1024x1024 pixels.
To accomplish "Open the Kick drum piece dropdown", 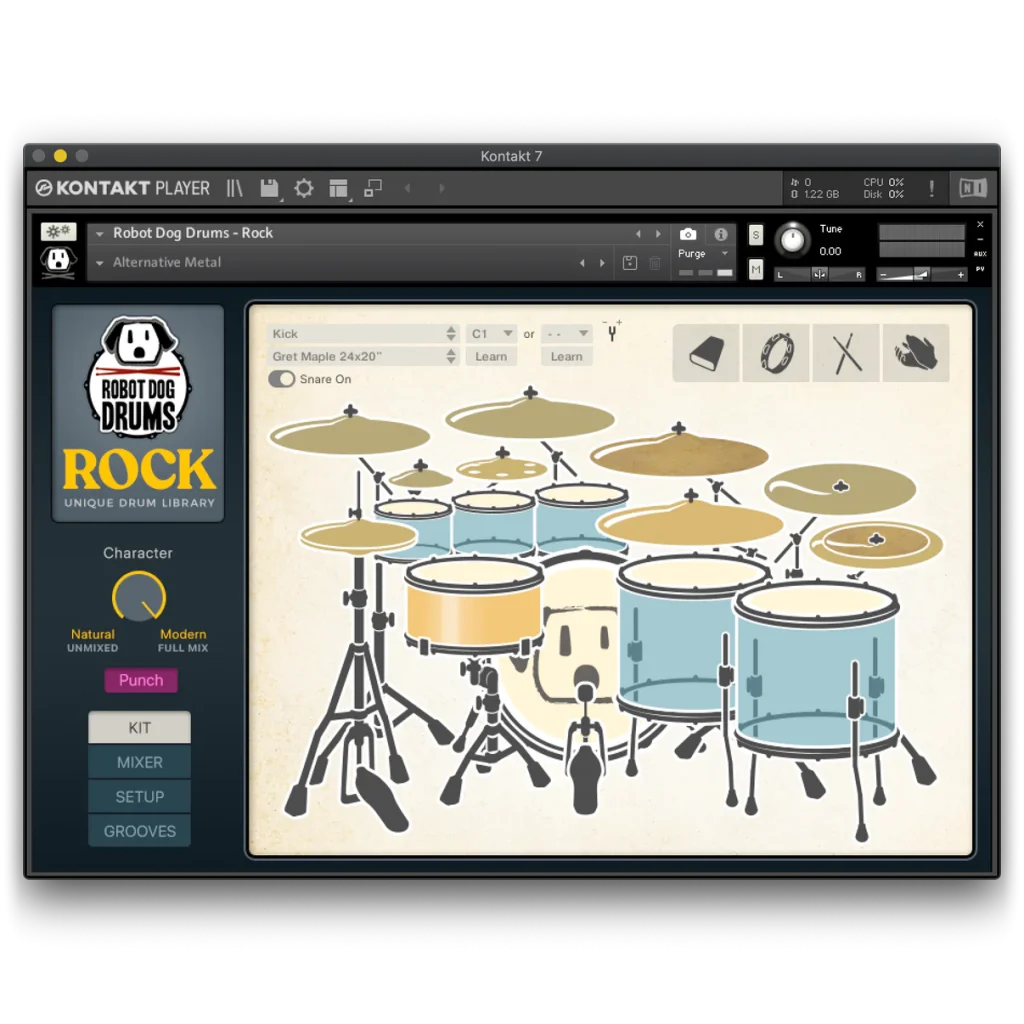I will pyautogui.click(x=362, y=334).
